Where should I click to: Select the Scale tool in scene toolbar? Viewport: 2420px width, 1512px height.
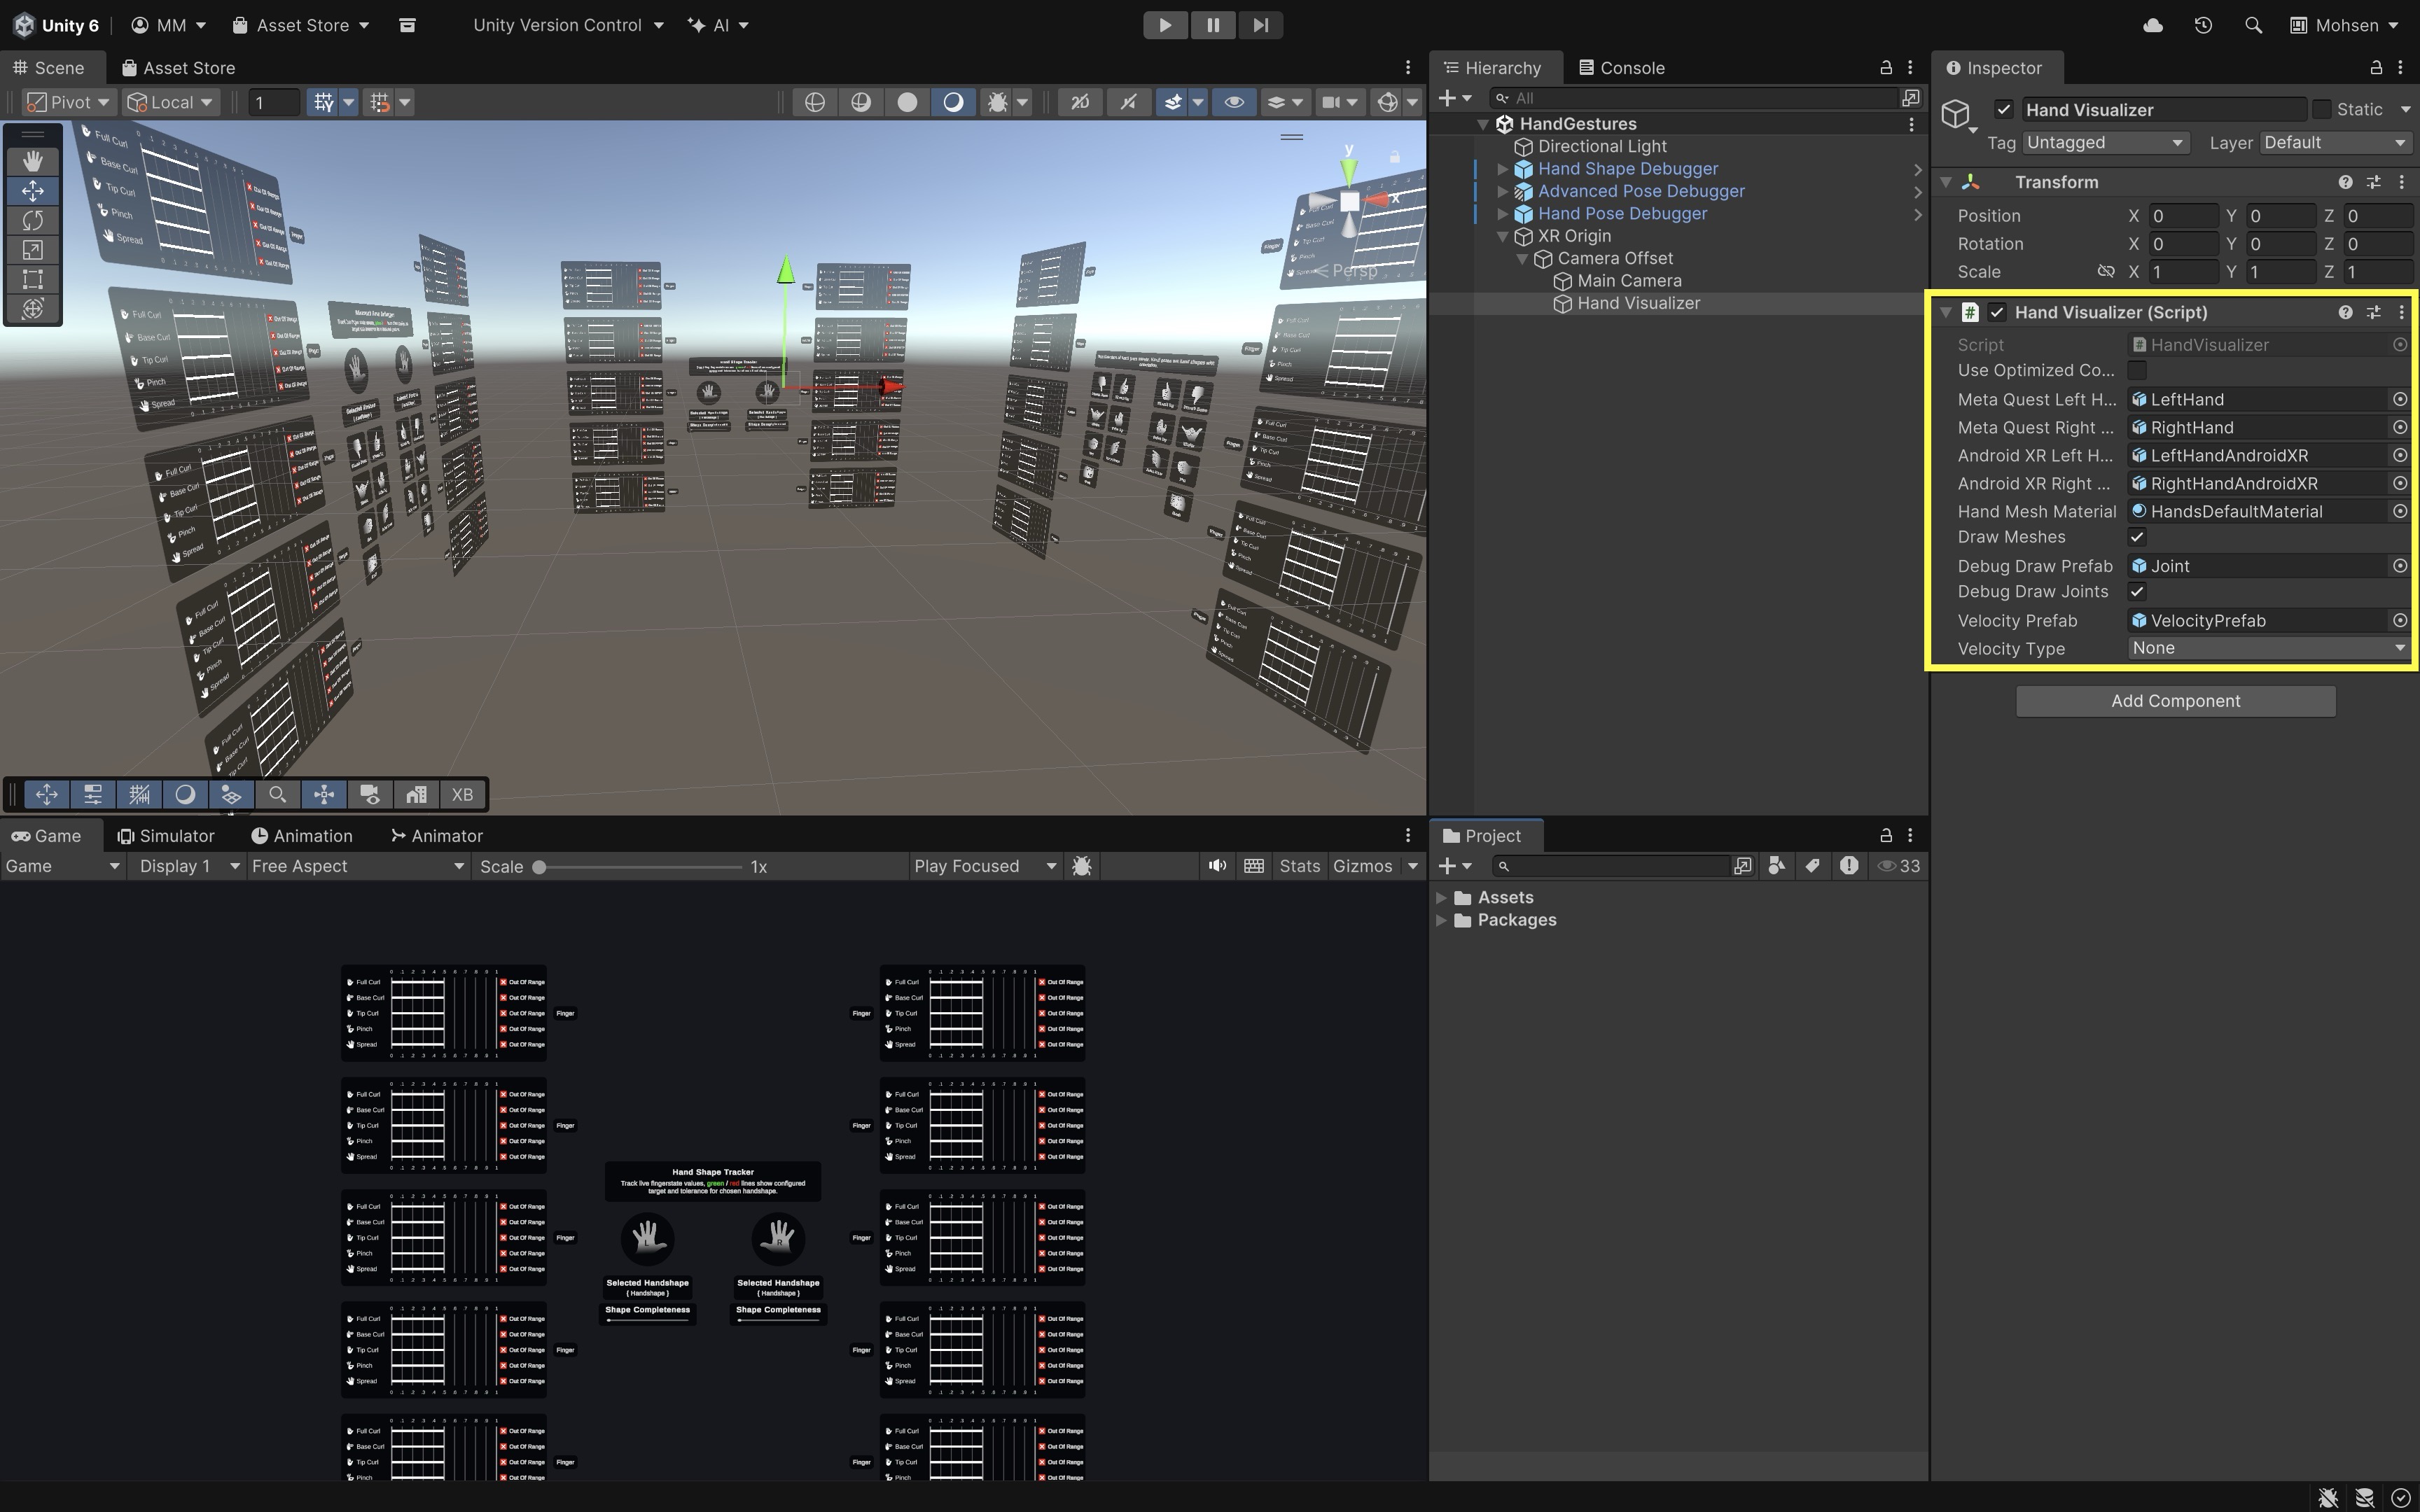coord(33,250)
